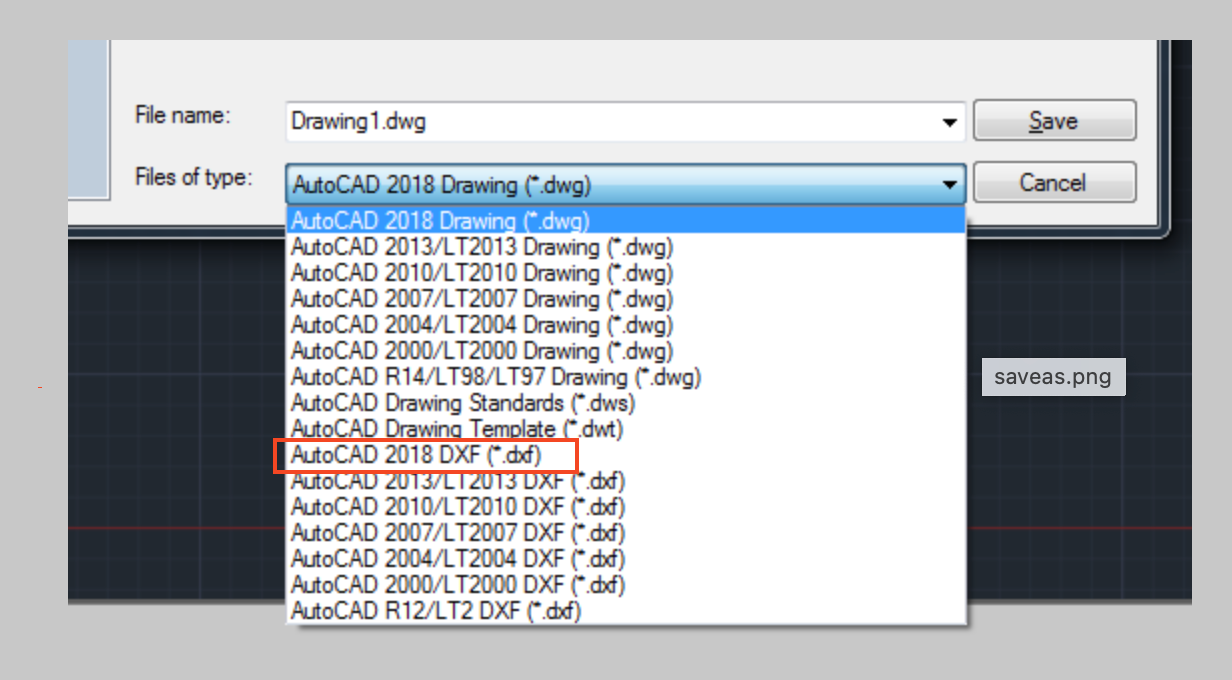
Task: Click the Save button
Action: pos(1054,121)
